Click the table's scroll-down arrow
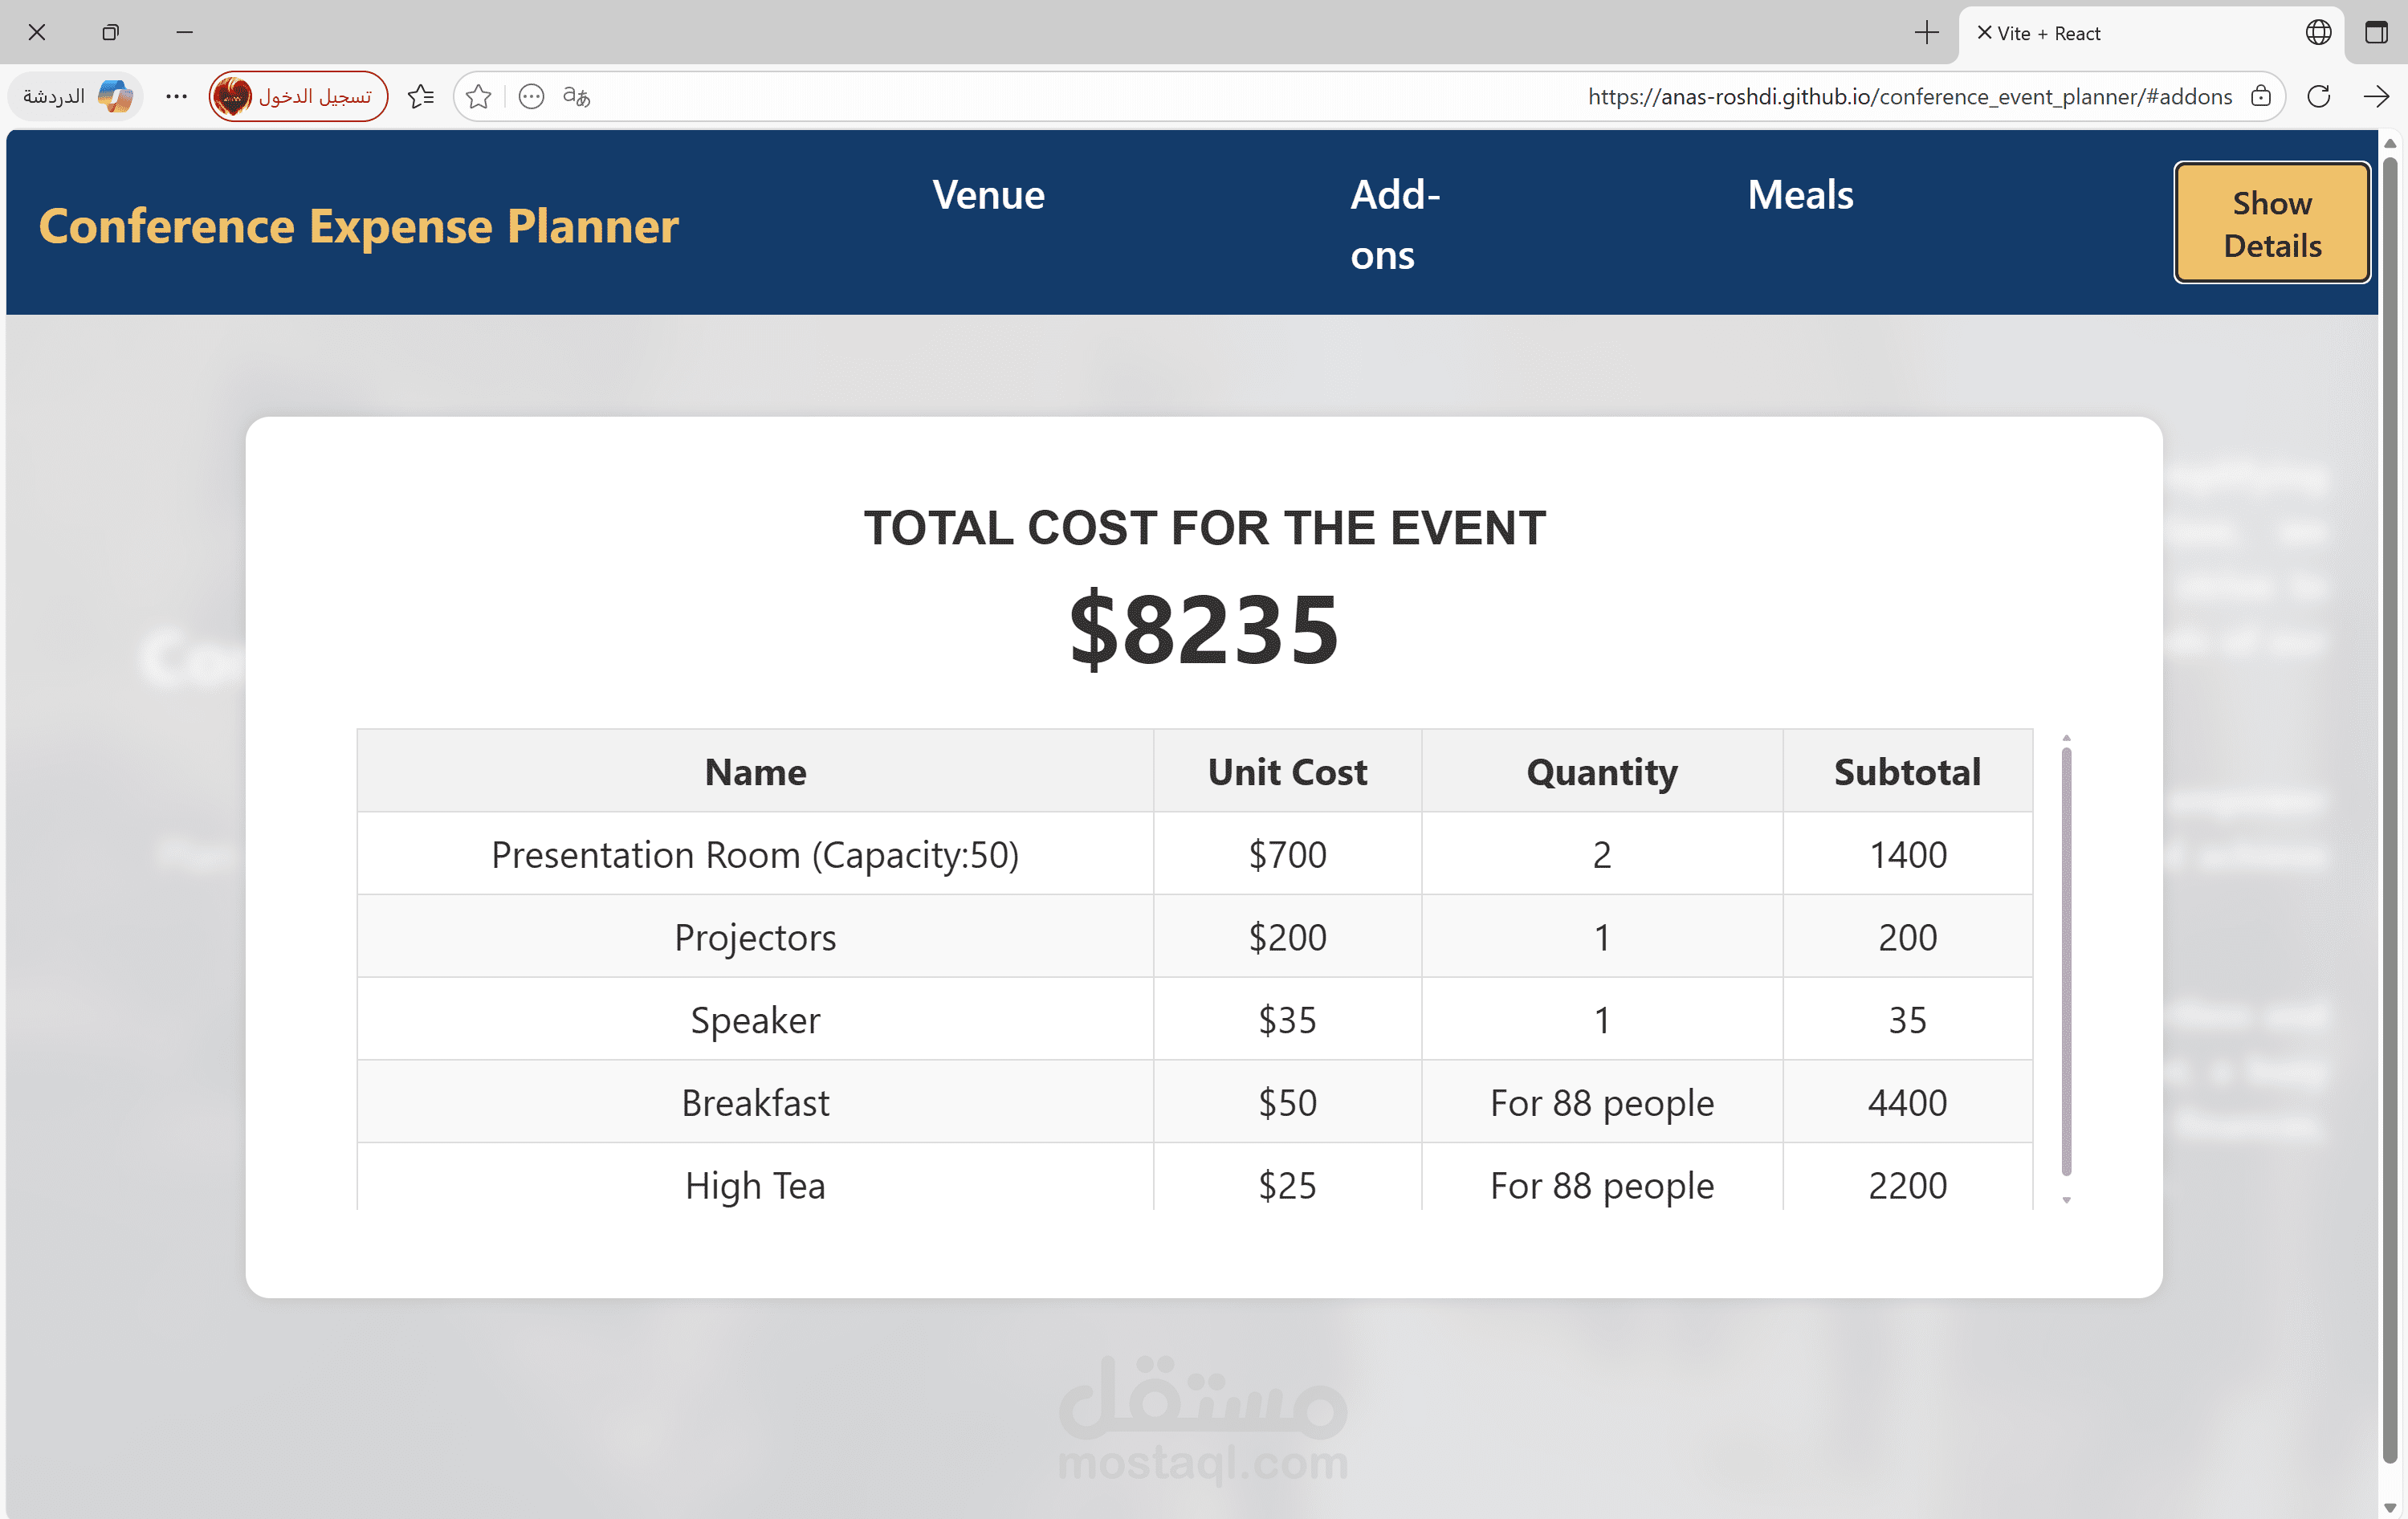The width and height of the screenshot is (2408, 1519). pos(2066,1200)
